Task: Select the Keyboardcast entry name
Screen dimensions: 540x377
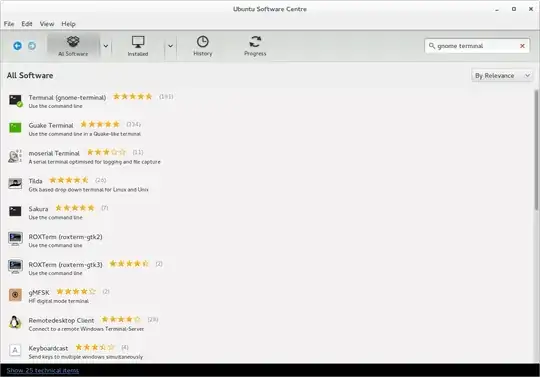Action: (48, 348)
